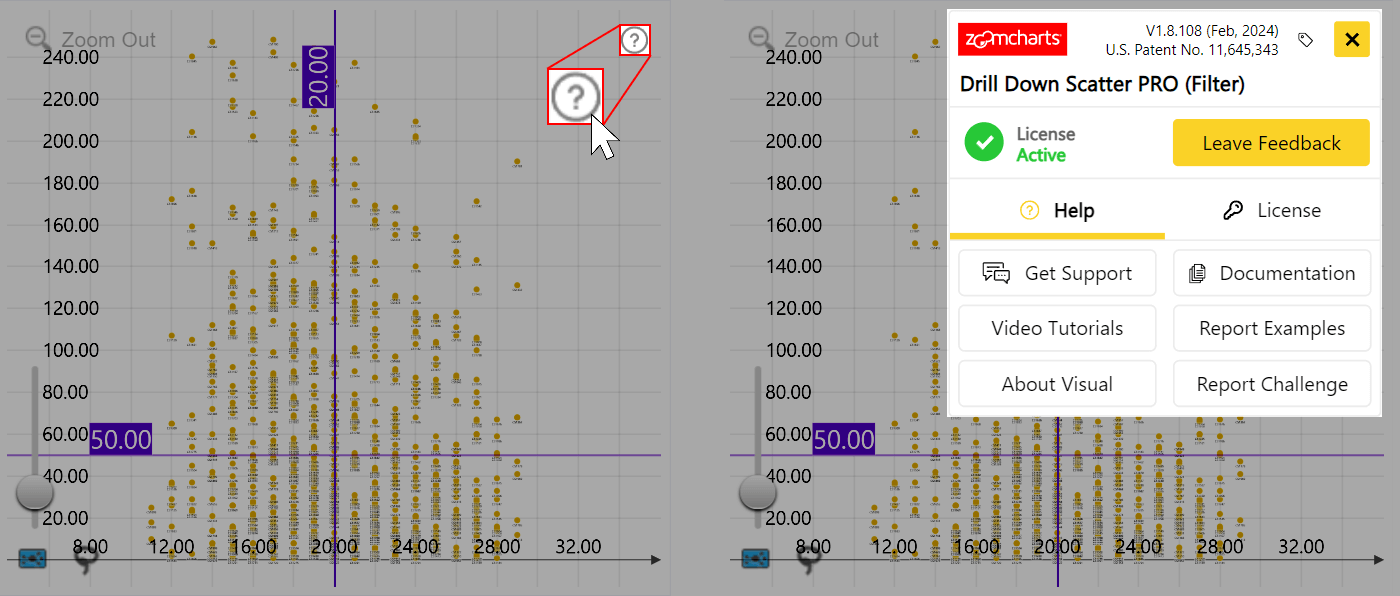The height and width of the screenshot is (596, 1400).
Task: Open Documentation from the Help panel
Action: pos(1271,273)
